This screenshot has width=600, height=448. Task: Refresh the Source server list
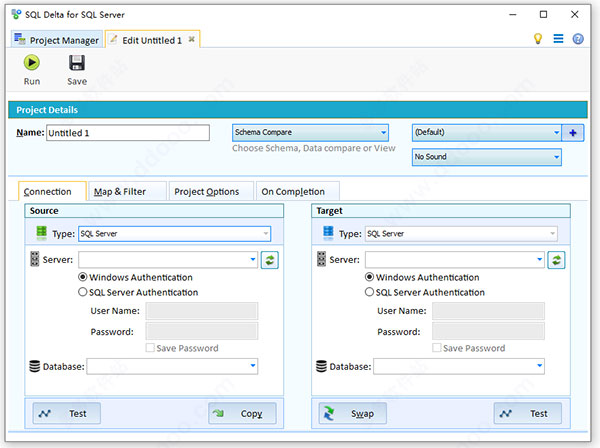270,260
